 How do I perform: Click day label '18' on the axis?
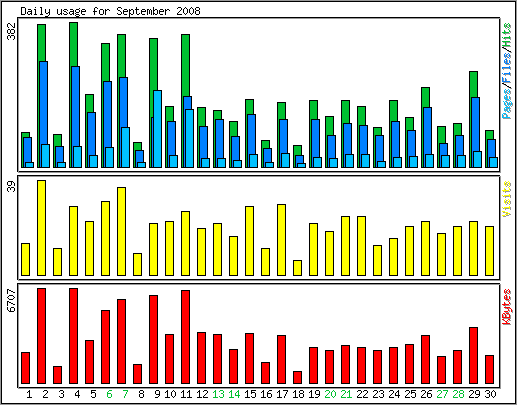click(x=298, y=394)
